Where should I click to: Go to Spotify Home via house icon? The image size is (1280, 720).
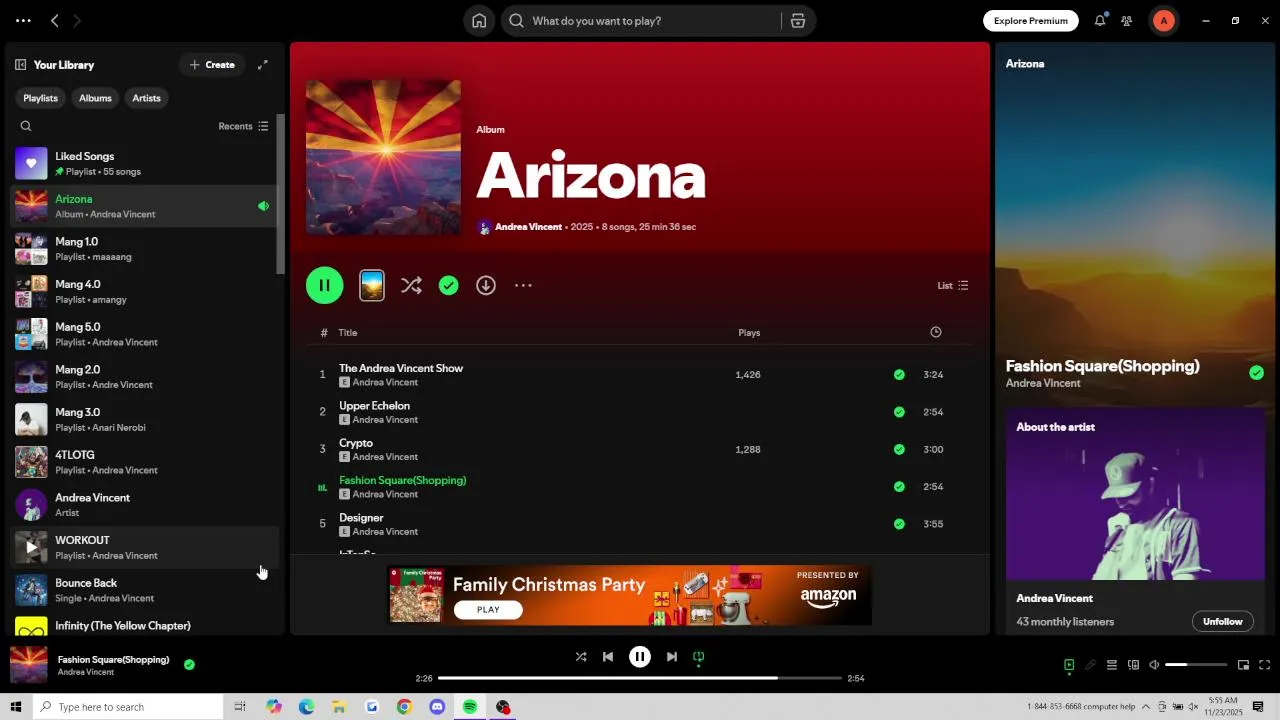click(x=479, y=21)
